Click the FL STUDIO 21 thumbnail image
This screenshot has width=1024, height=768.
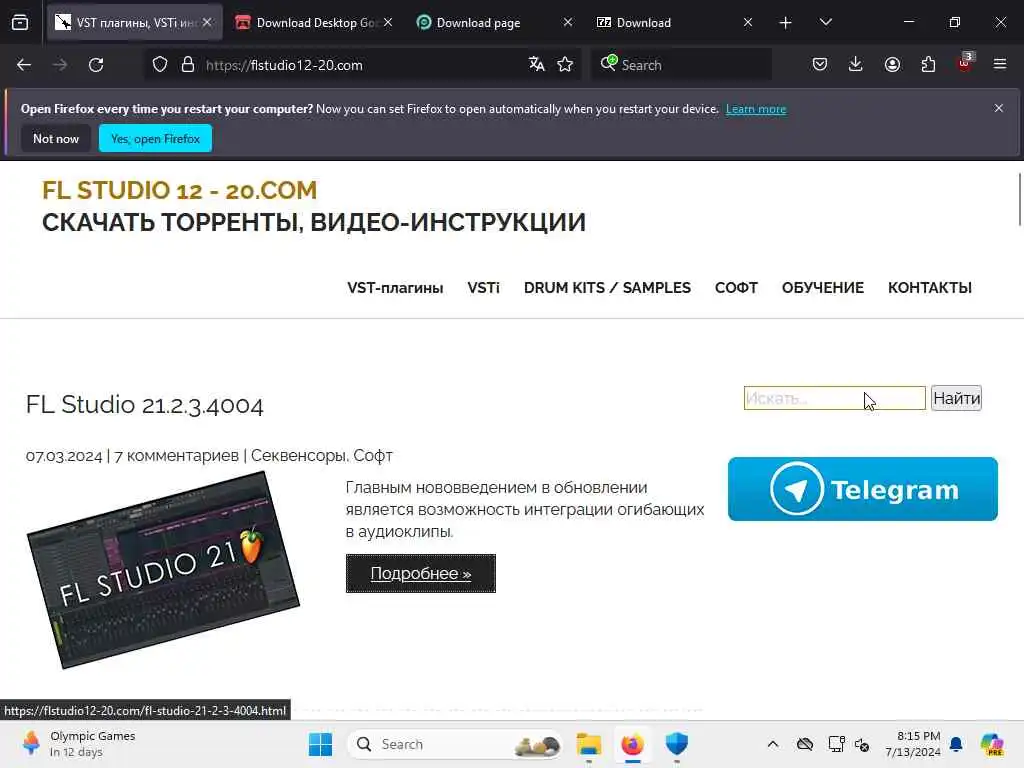(x=163, y=570)
